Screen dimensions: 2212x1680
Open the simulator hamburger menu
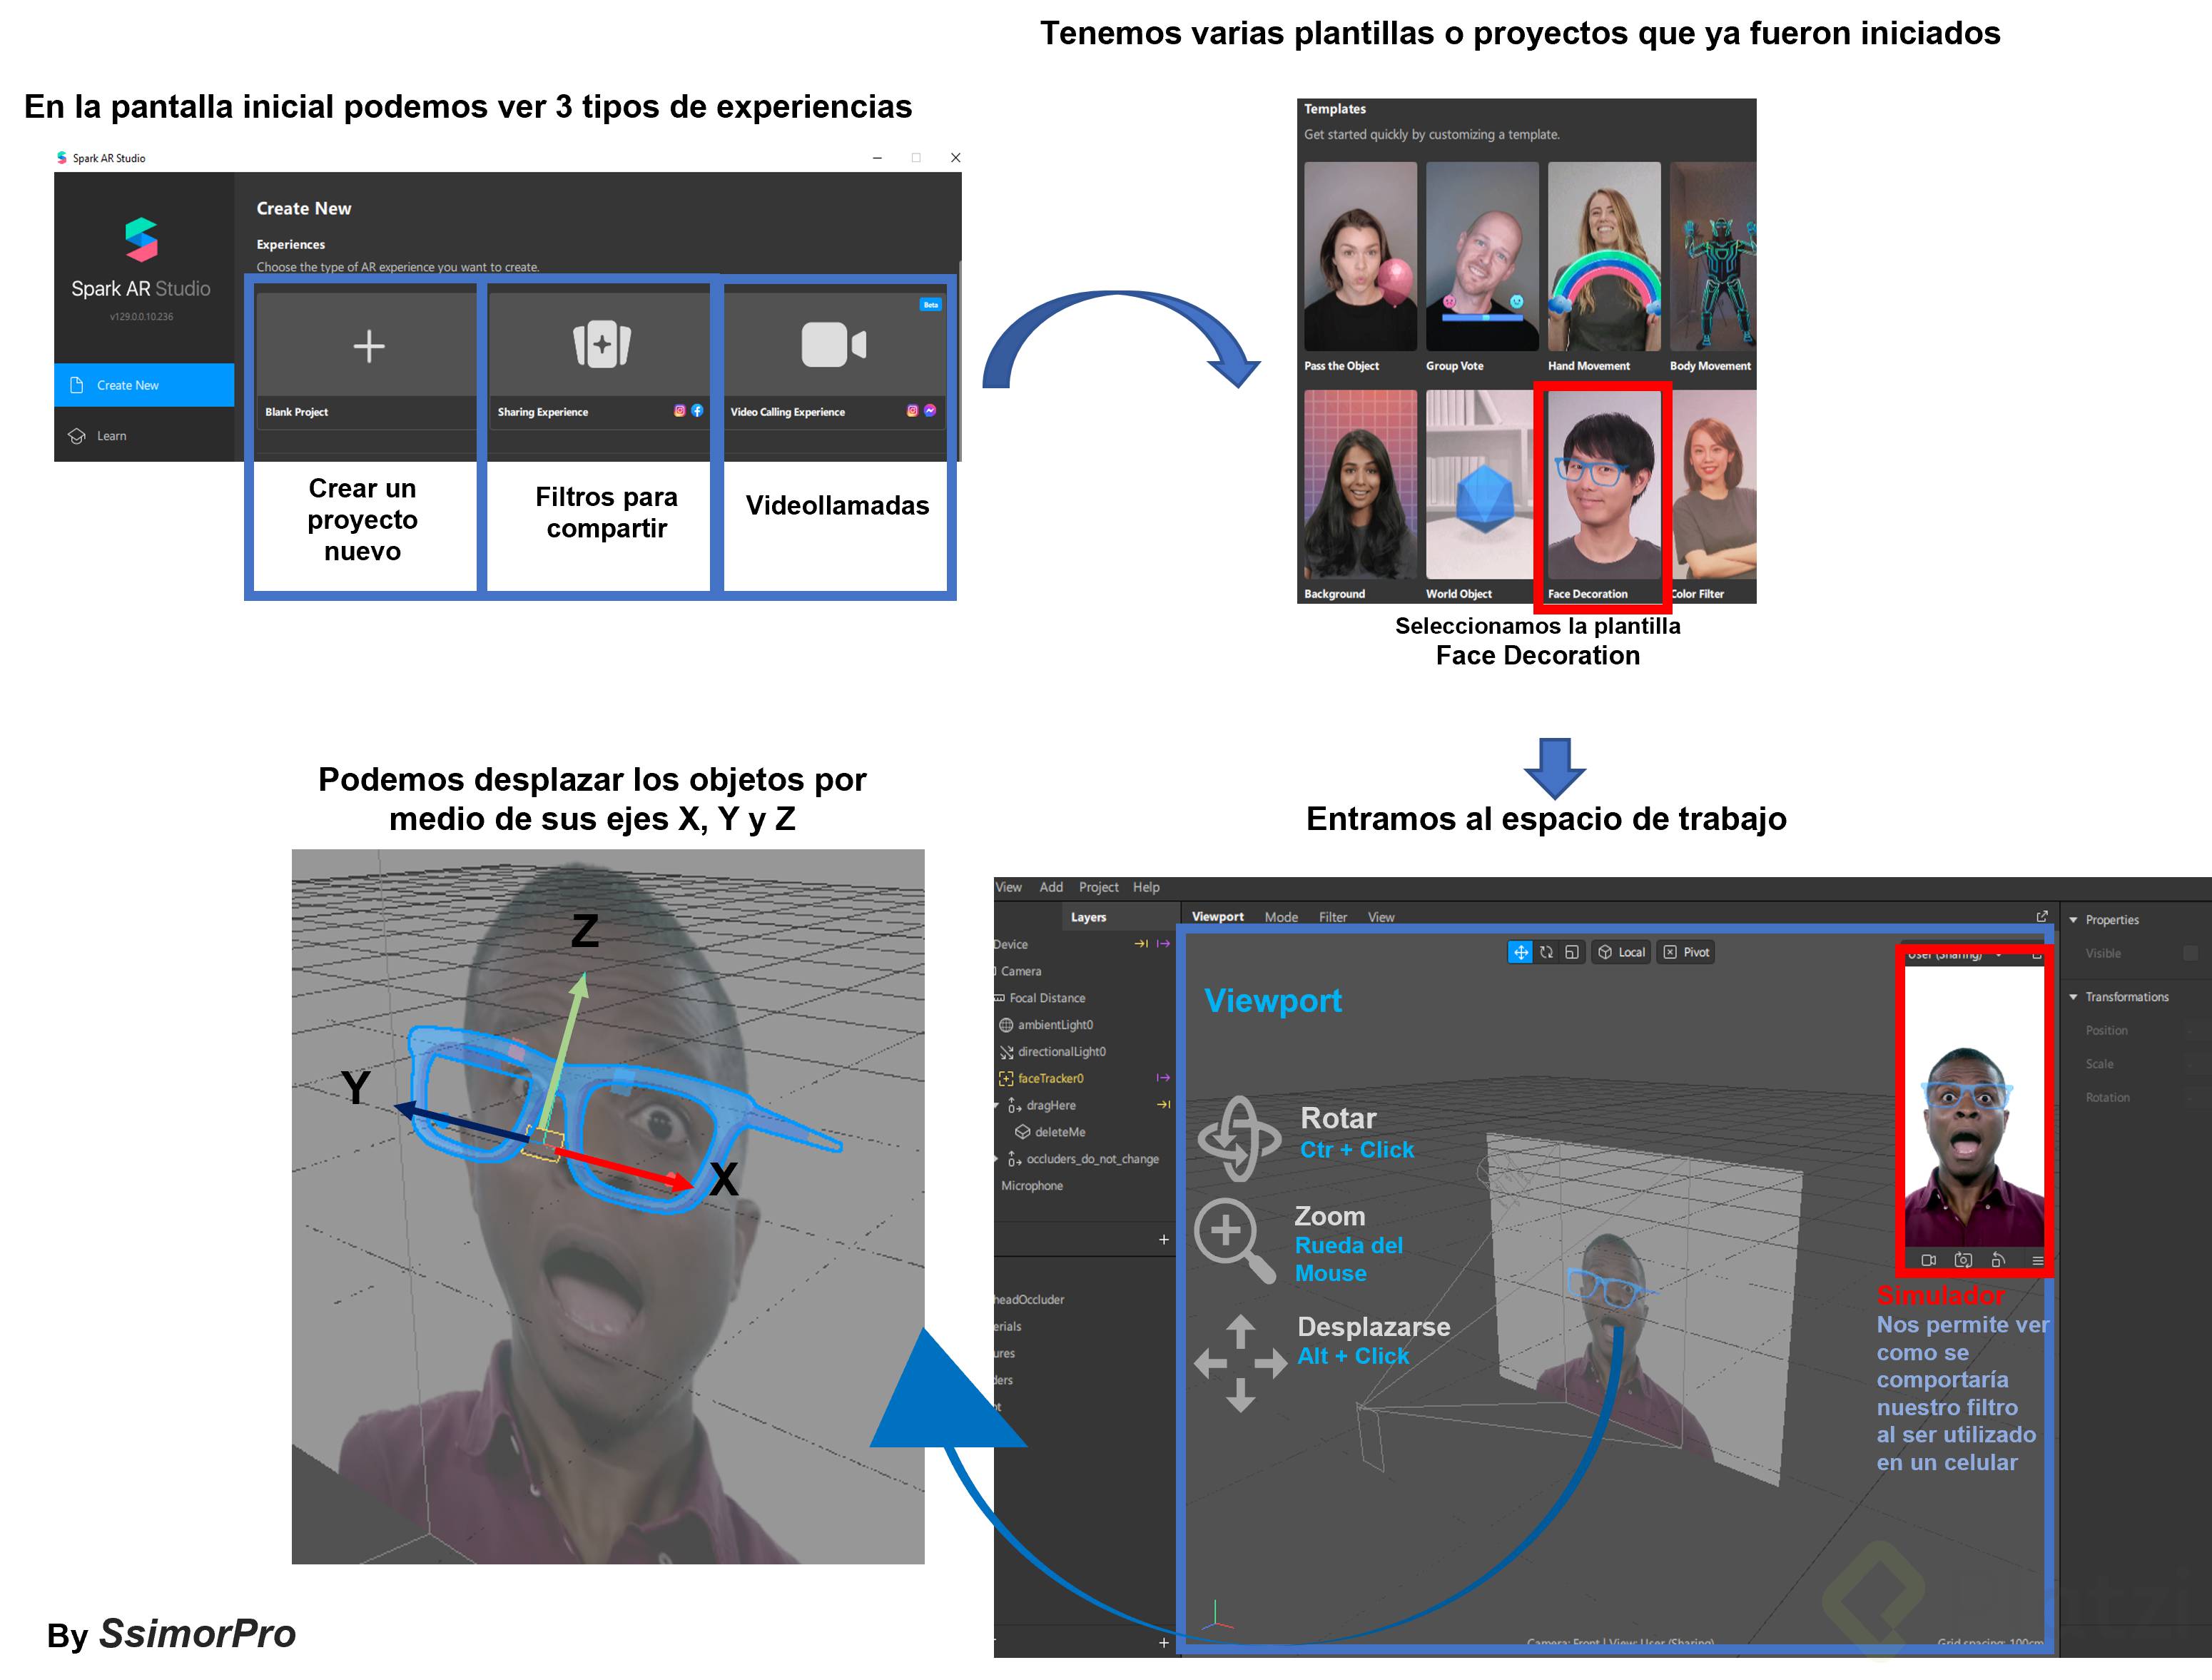[2038, 1261]
